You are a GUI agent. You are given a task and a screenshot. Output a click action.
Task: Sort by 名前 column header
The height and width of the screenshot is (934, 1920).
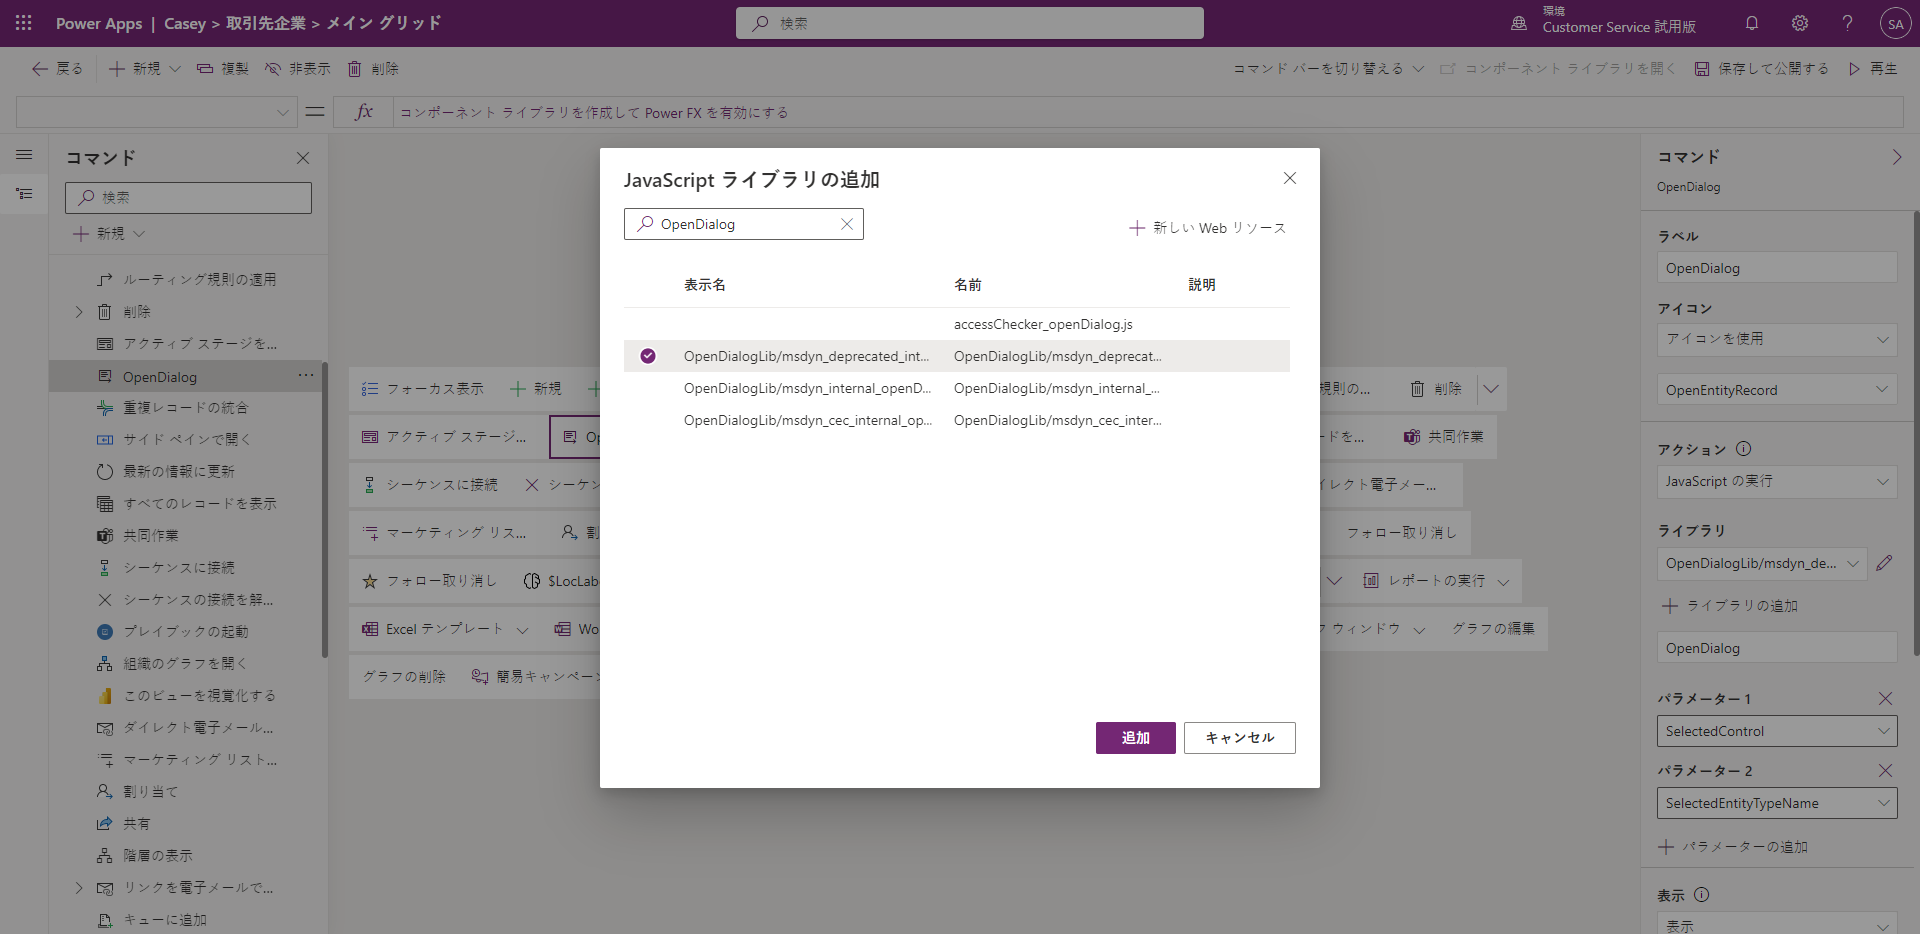pos(968,285)
